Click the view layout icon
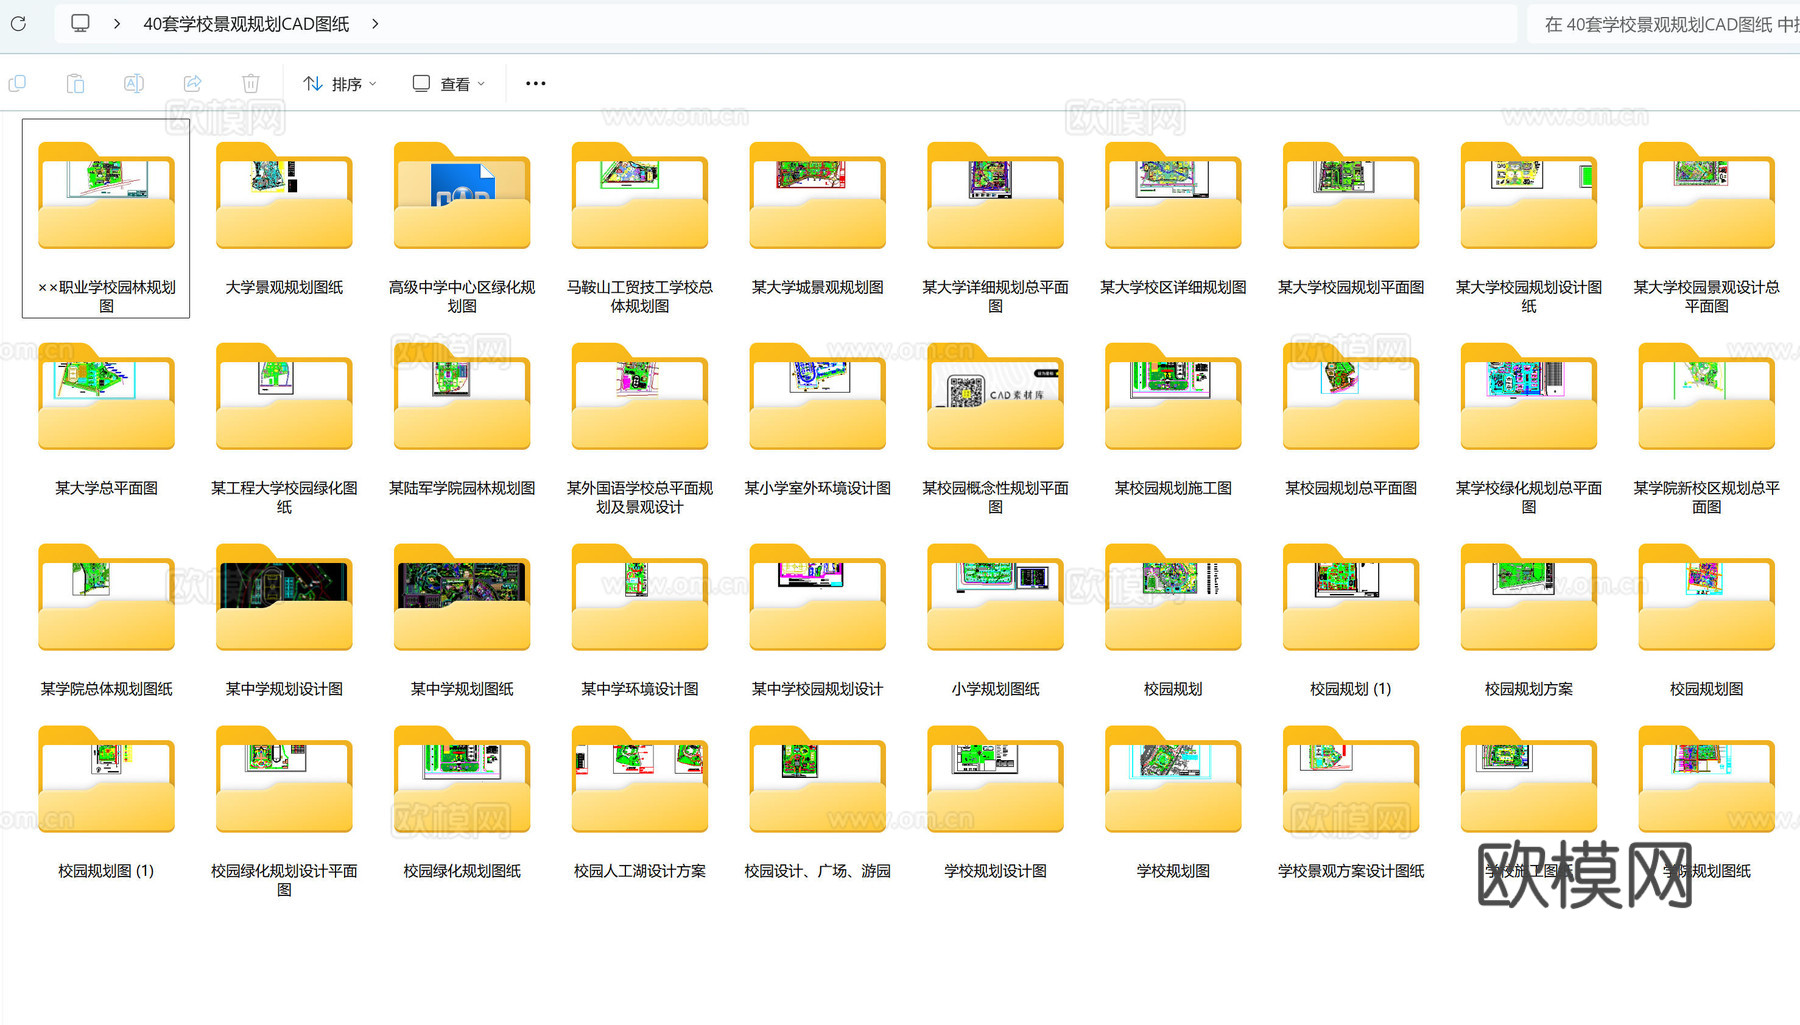The image size is (1800, 1025). pyautogui.click(x=420, y=83)
